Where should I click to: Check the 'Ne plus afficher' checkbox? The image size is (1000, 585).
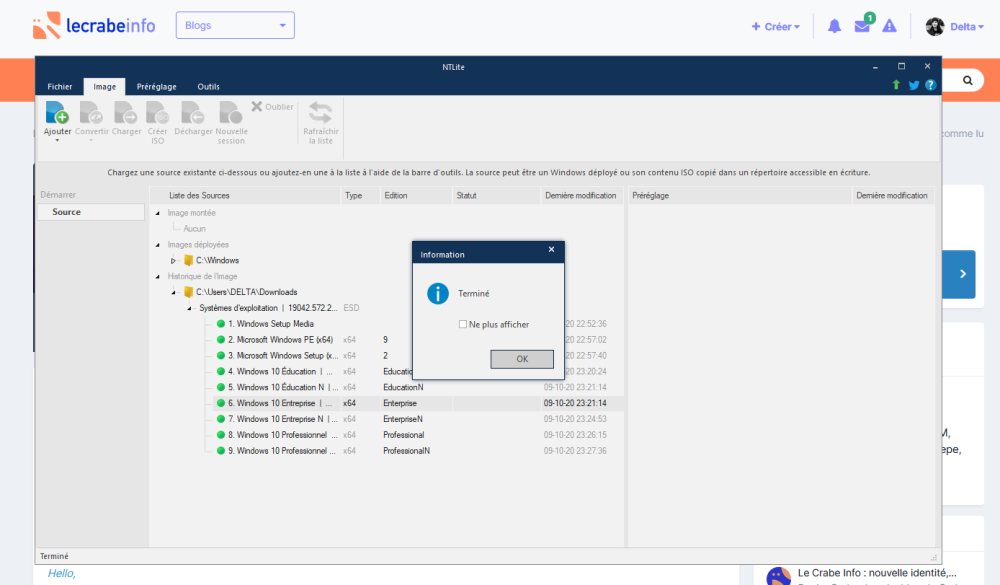[463, 324]
